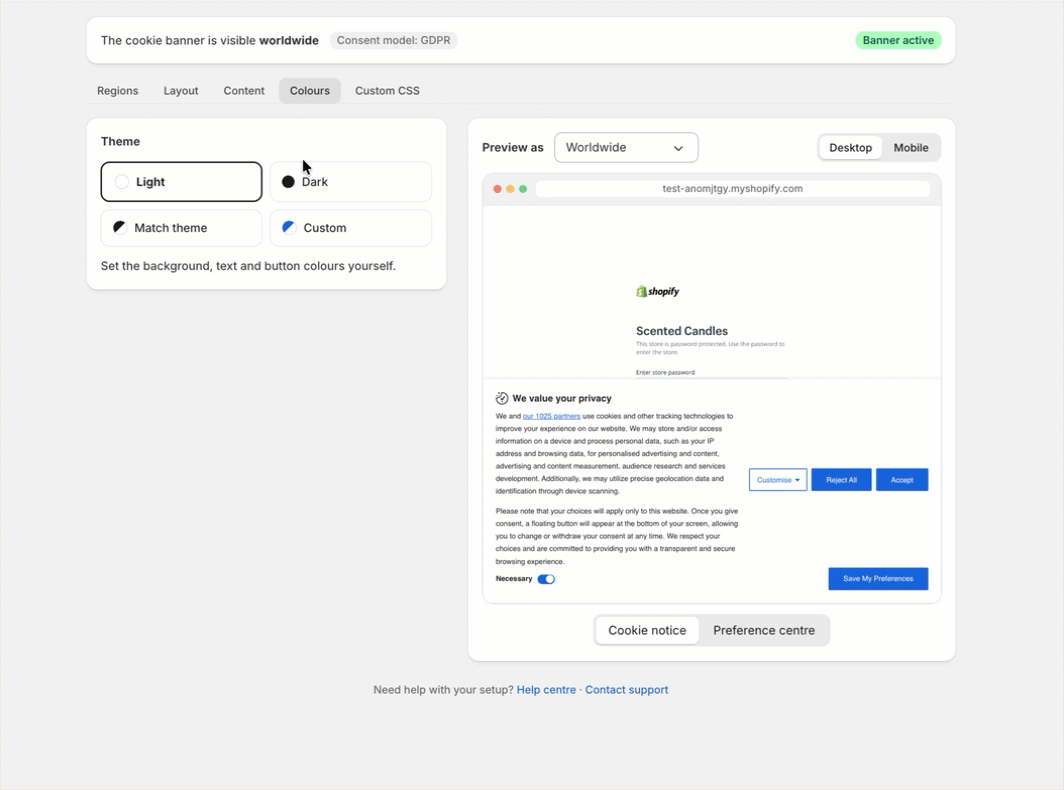The height and width of the screenshot is (790, 1064).
Task: Pick the Match theme option
Action: pyautogui.click(x=181, y=228)
